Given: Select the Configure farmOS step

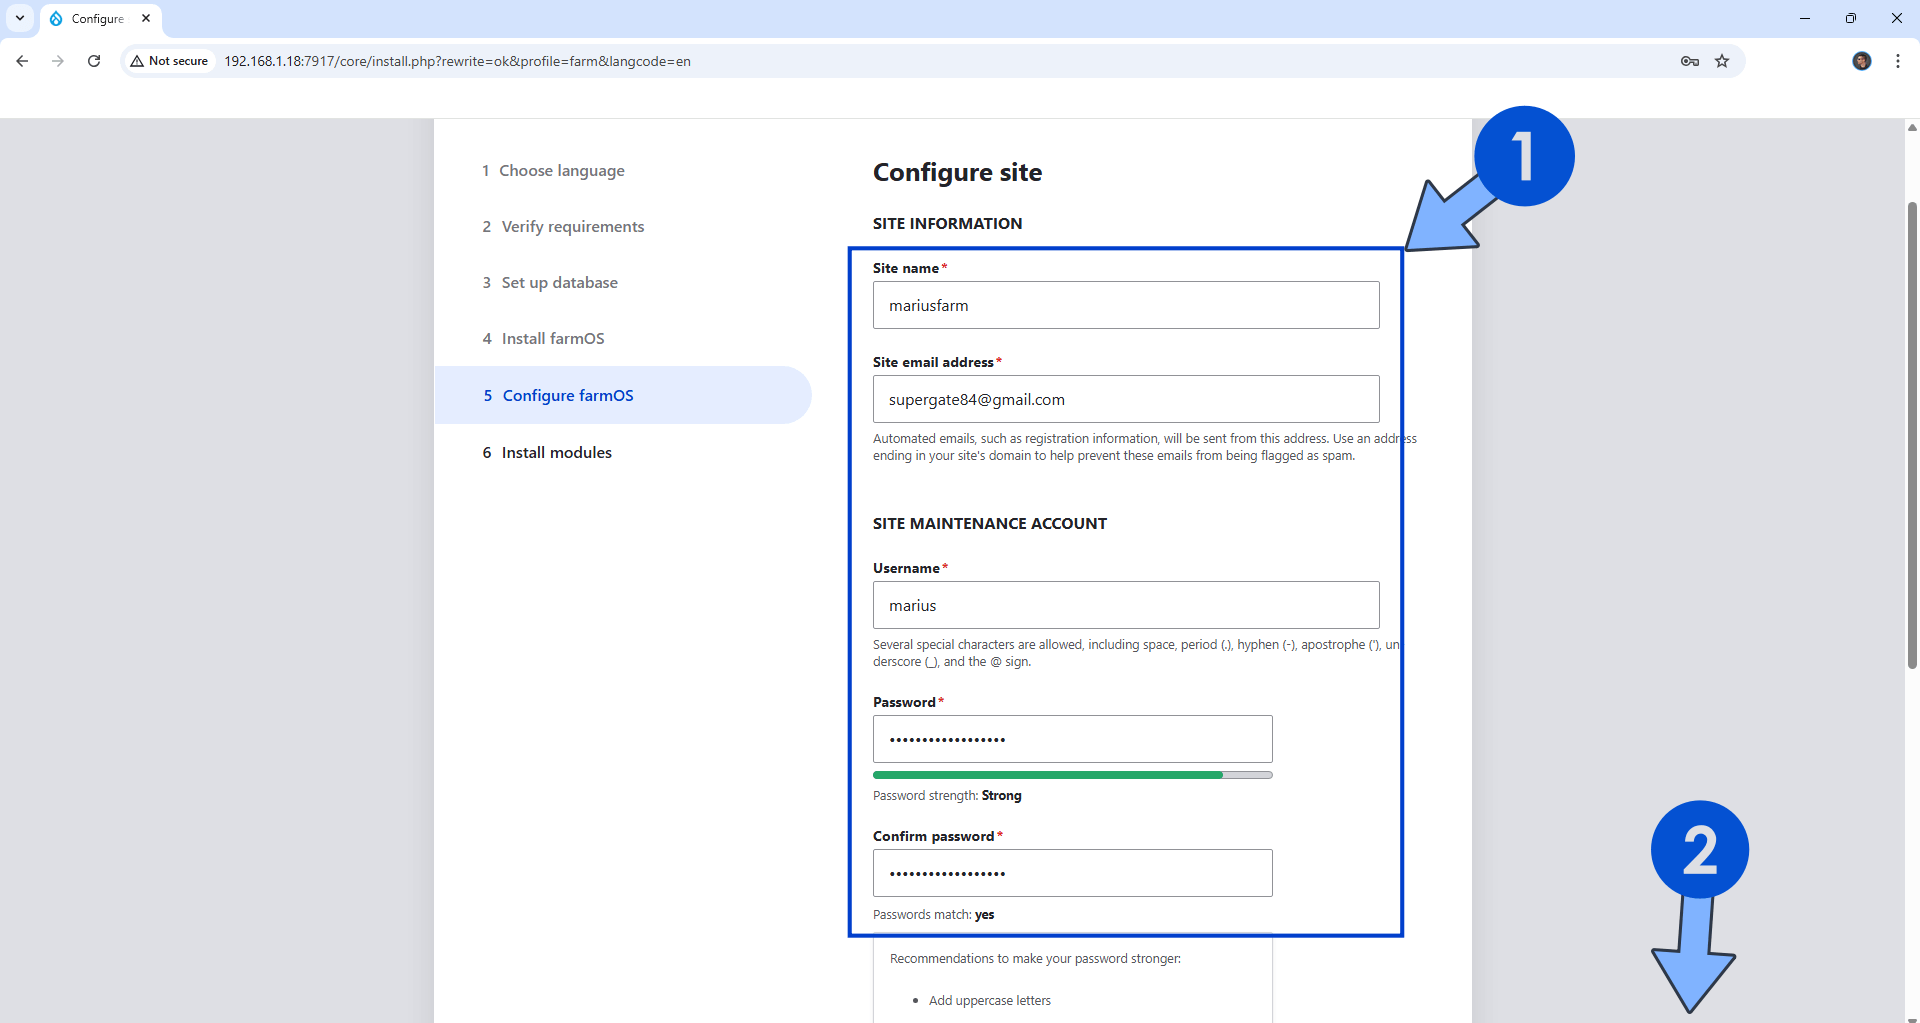Looking at the screenshot, I should coord(567,395).
